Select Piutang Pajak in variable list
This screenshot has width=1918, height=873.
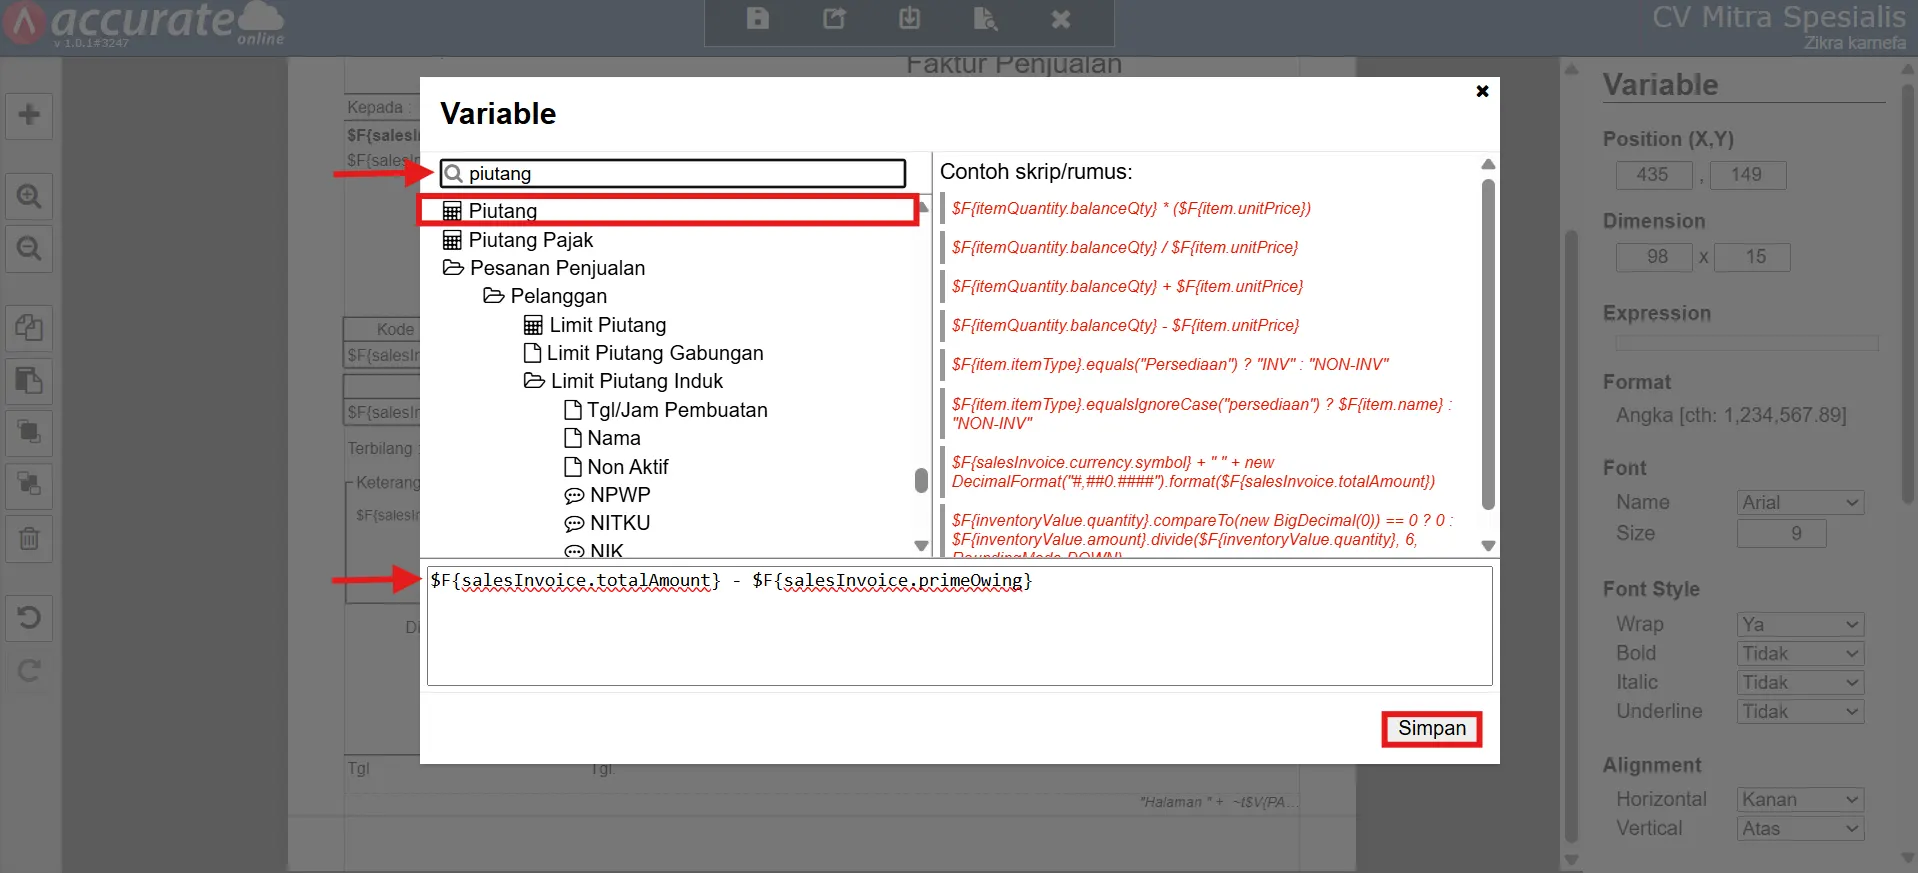tap(530, 240)
